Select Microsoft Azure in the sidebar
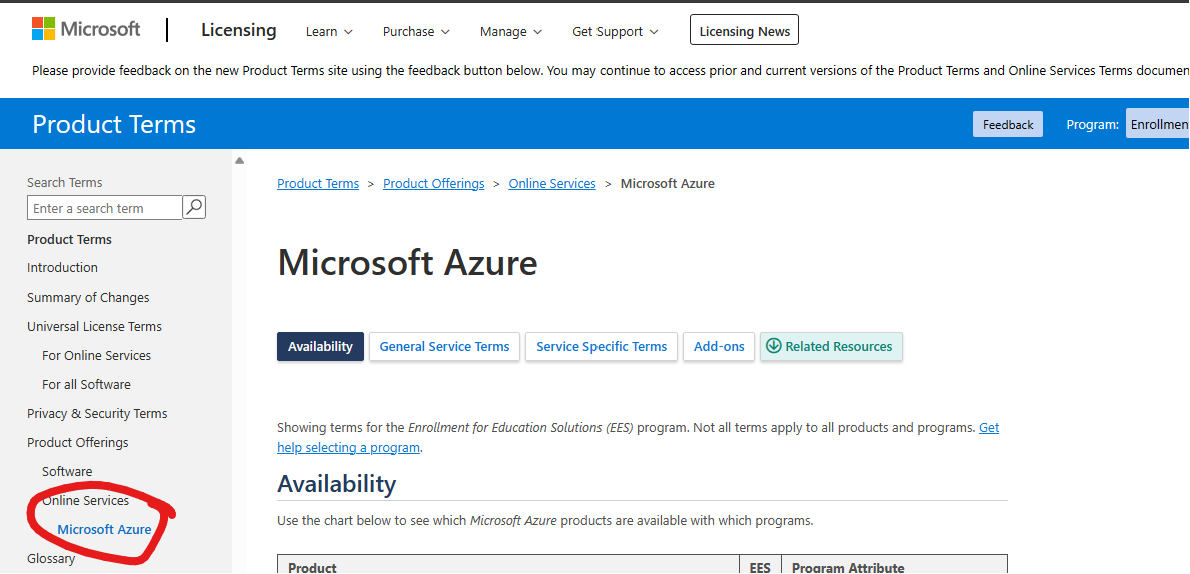This screenshot has width=1190, height=574. 104,529
